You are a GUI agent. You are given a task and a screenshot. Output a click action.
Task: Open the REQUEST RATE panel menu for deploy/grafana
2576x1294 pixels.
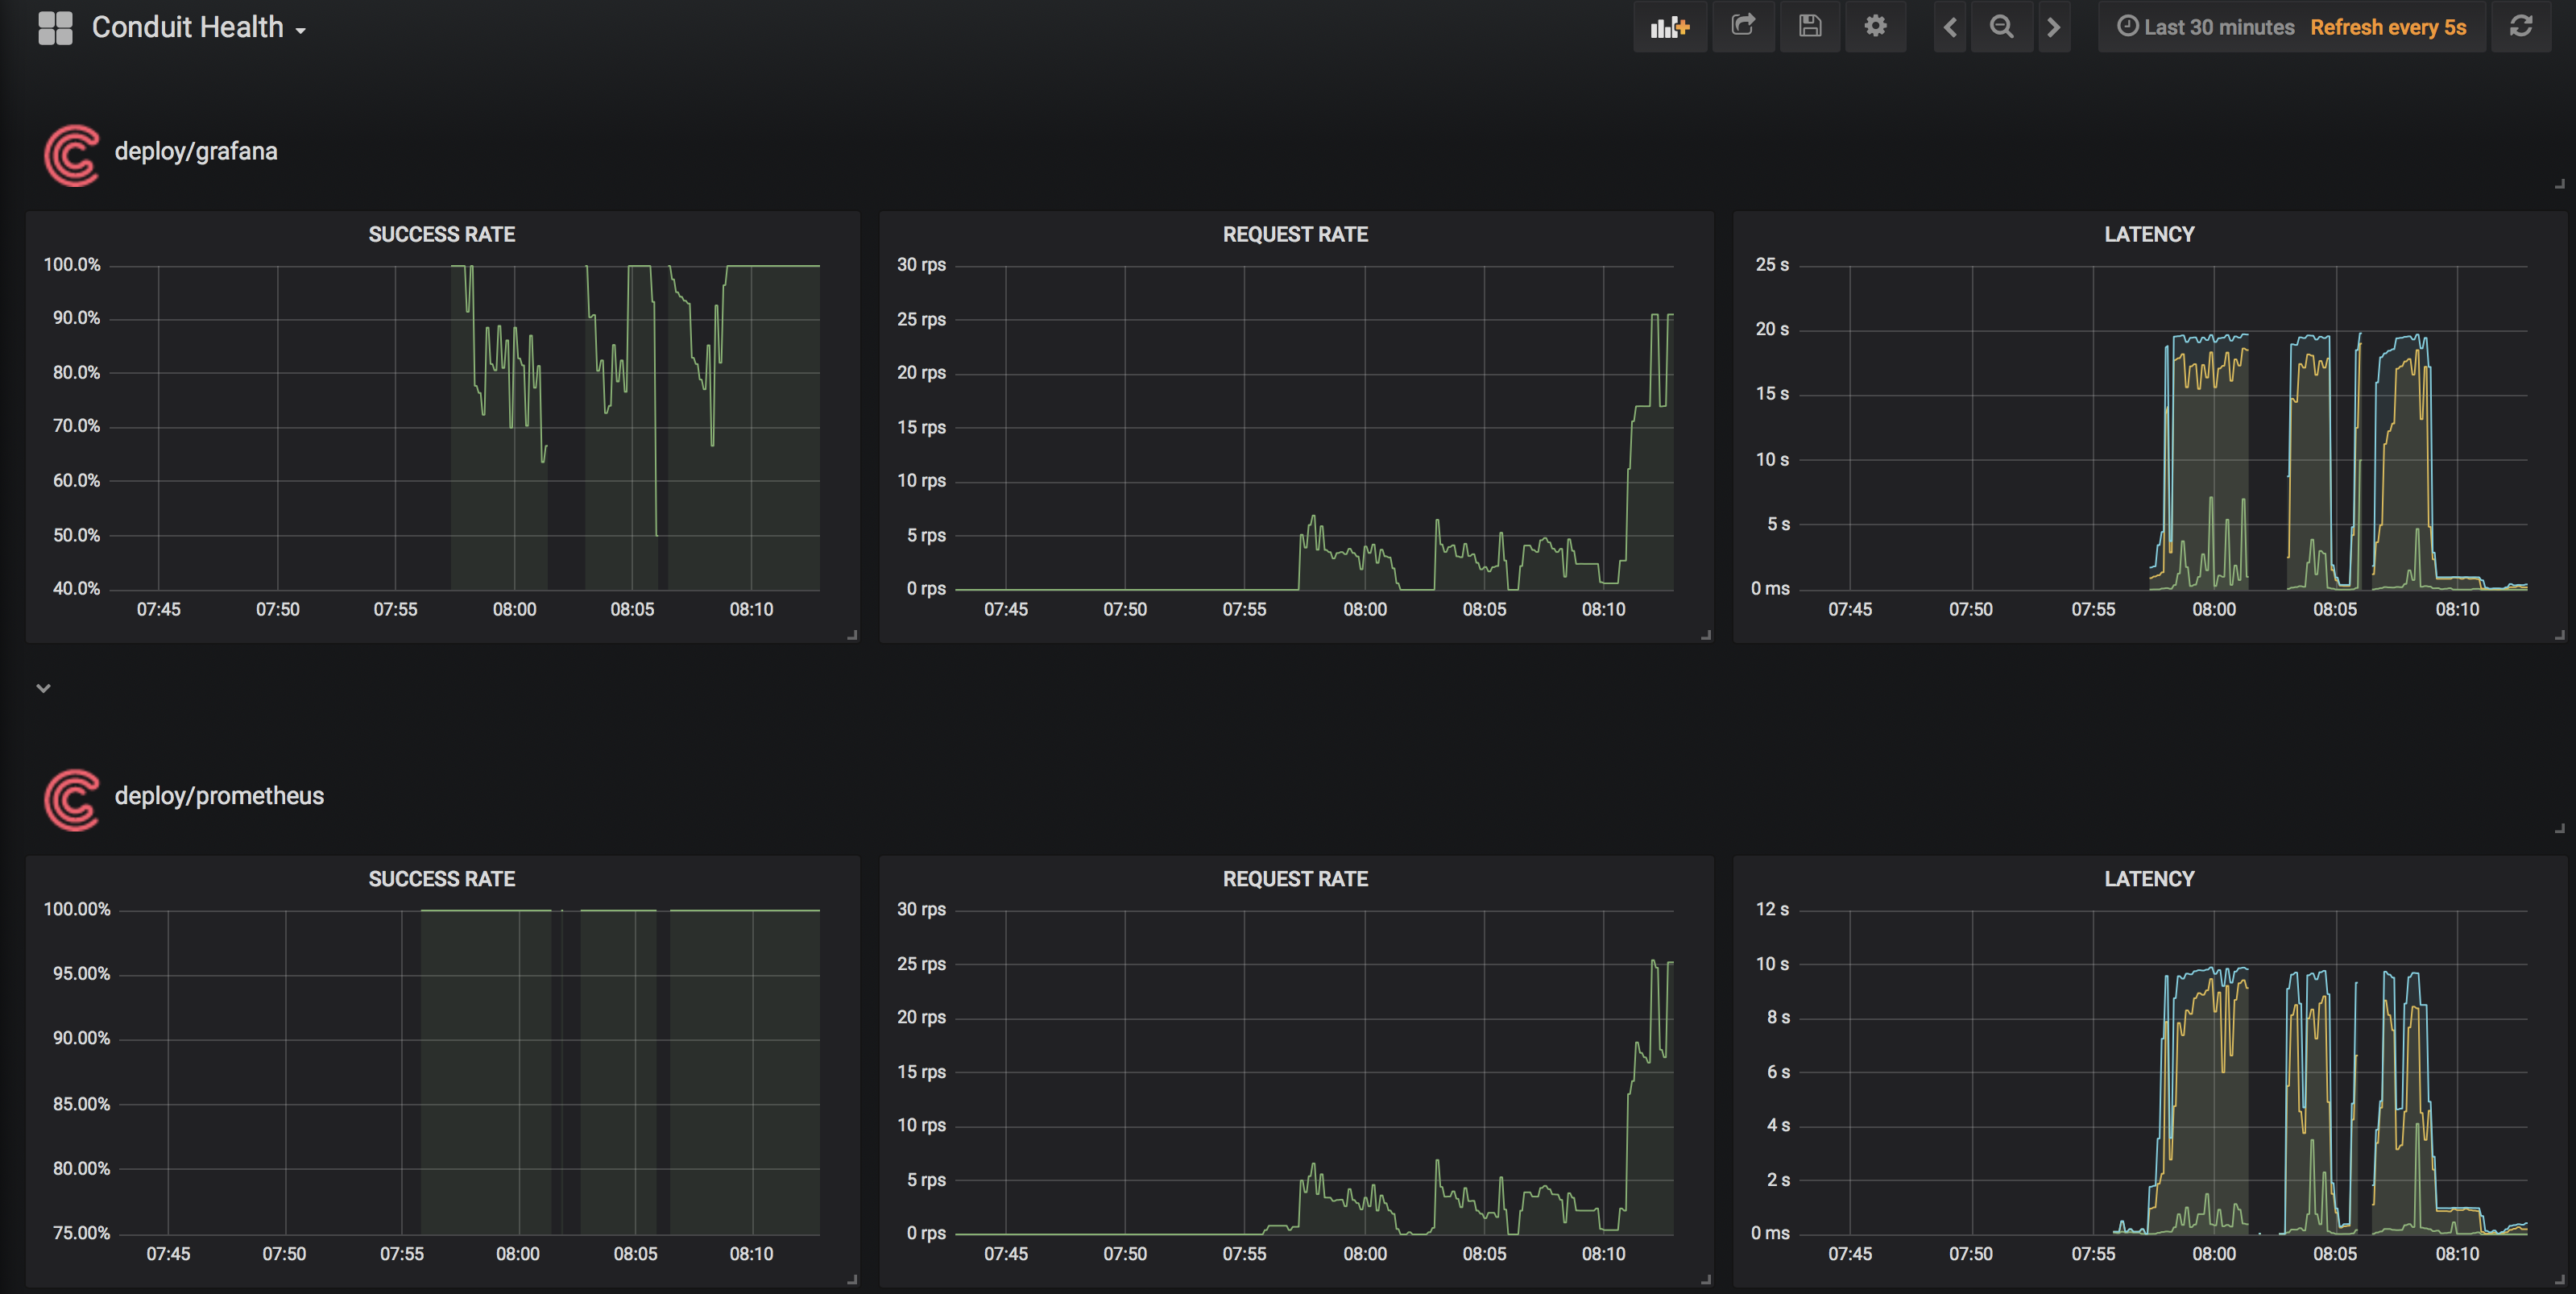pos(1295,233)
